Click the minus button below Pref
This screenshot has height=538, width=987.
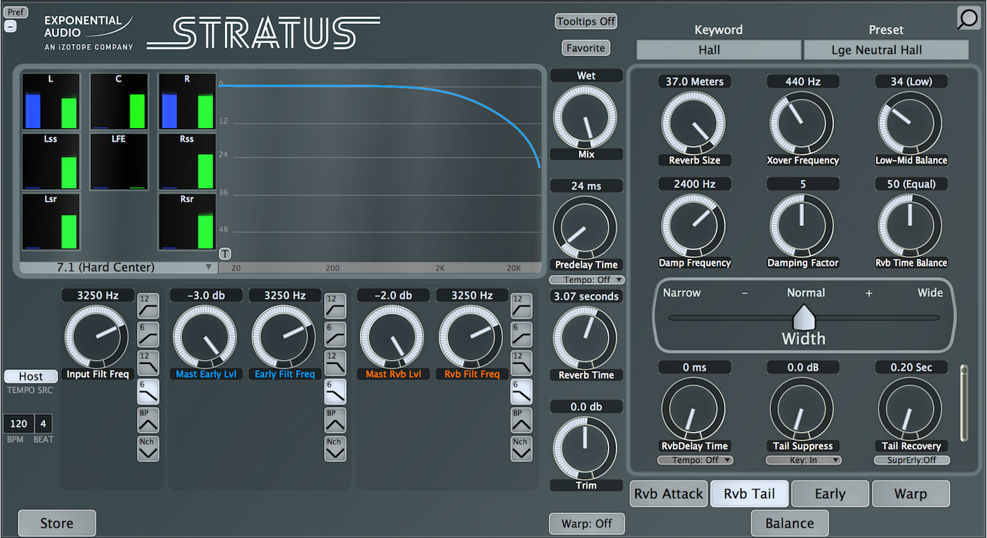(10, 27)
